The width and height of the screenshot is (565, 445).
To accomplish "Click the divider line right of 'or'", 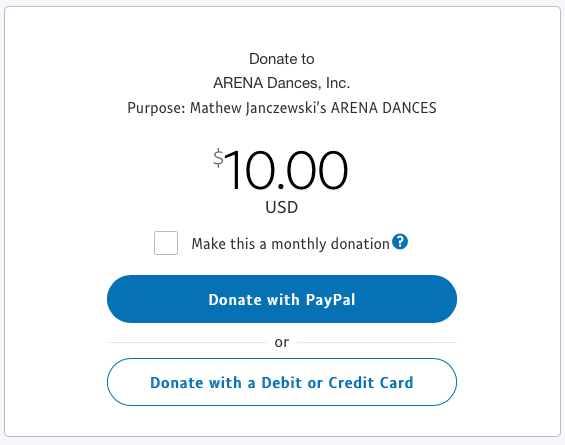I will (377, 342).
